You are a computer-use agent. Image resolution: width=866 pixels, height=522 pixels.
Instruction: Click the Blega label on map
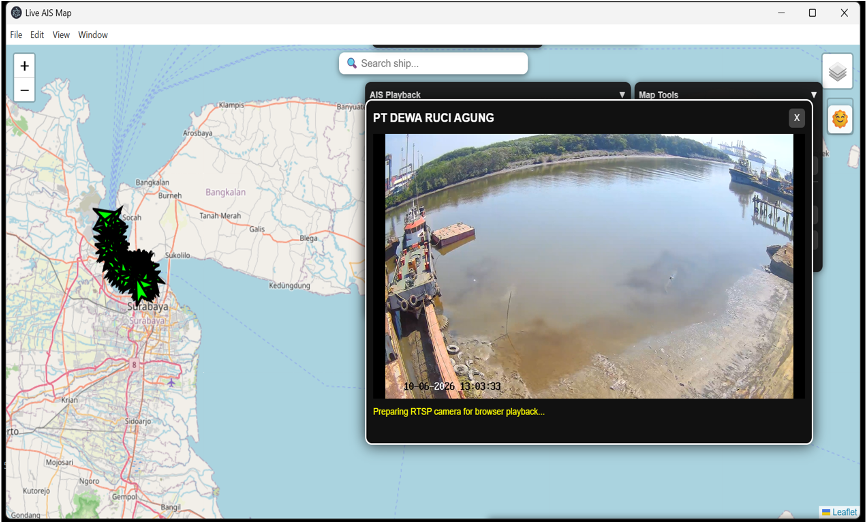[x=308, y=238]
